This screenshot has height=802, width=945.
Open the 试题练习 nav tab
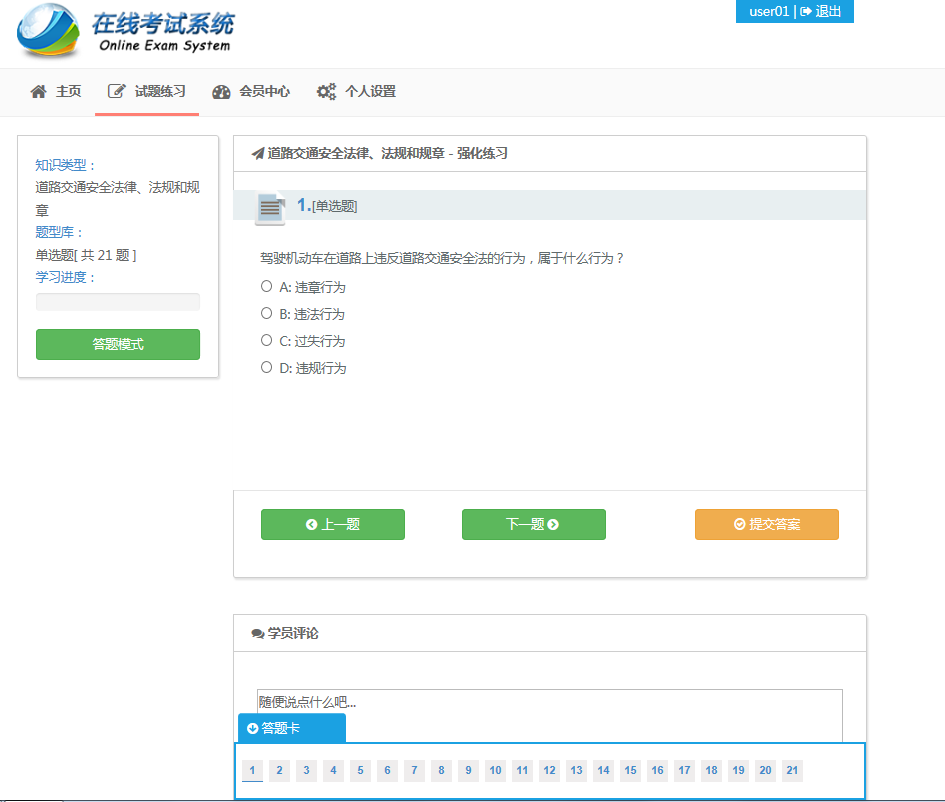(147, 92)
